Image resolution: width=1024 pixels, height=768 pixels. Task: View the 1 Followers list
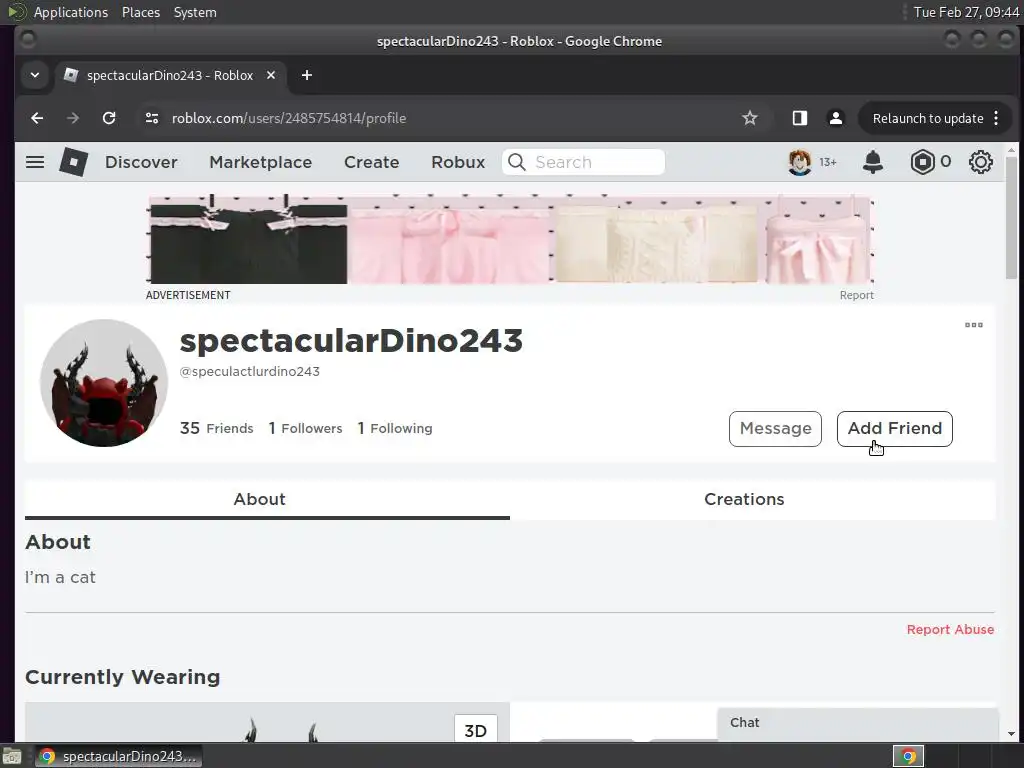pos(305,428)
